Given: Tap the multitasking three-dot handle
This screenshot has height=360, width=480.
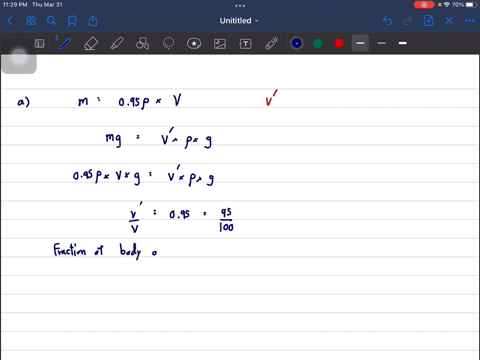Looking at the screenshot, I should 240,6.
